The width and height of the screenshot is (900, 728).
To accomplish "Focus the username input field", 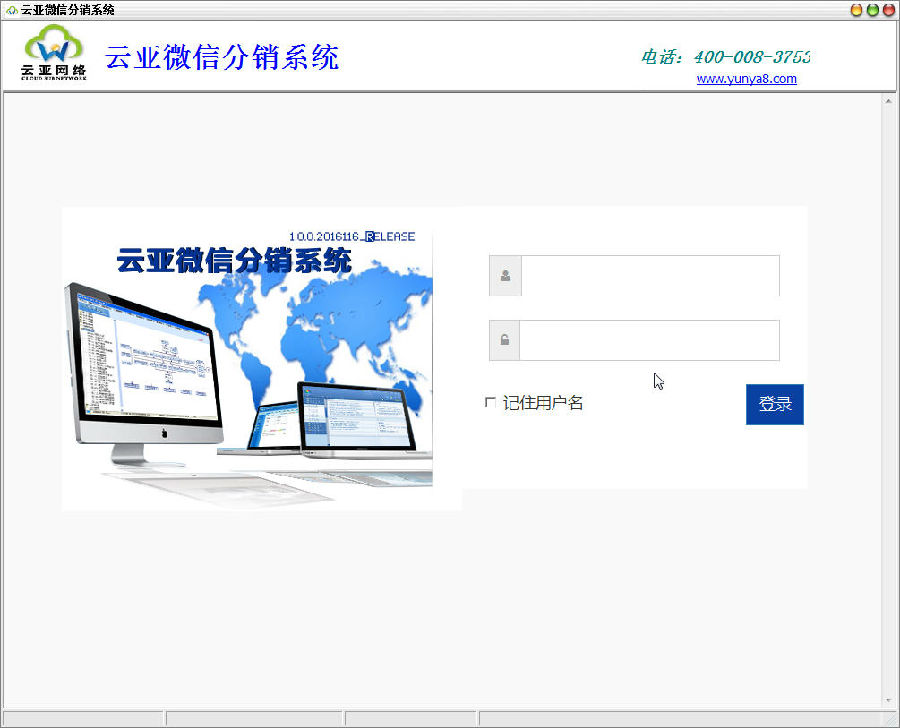I will (649, 276).
